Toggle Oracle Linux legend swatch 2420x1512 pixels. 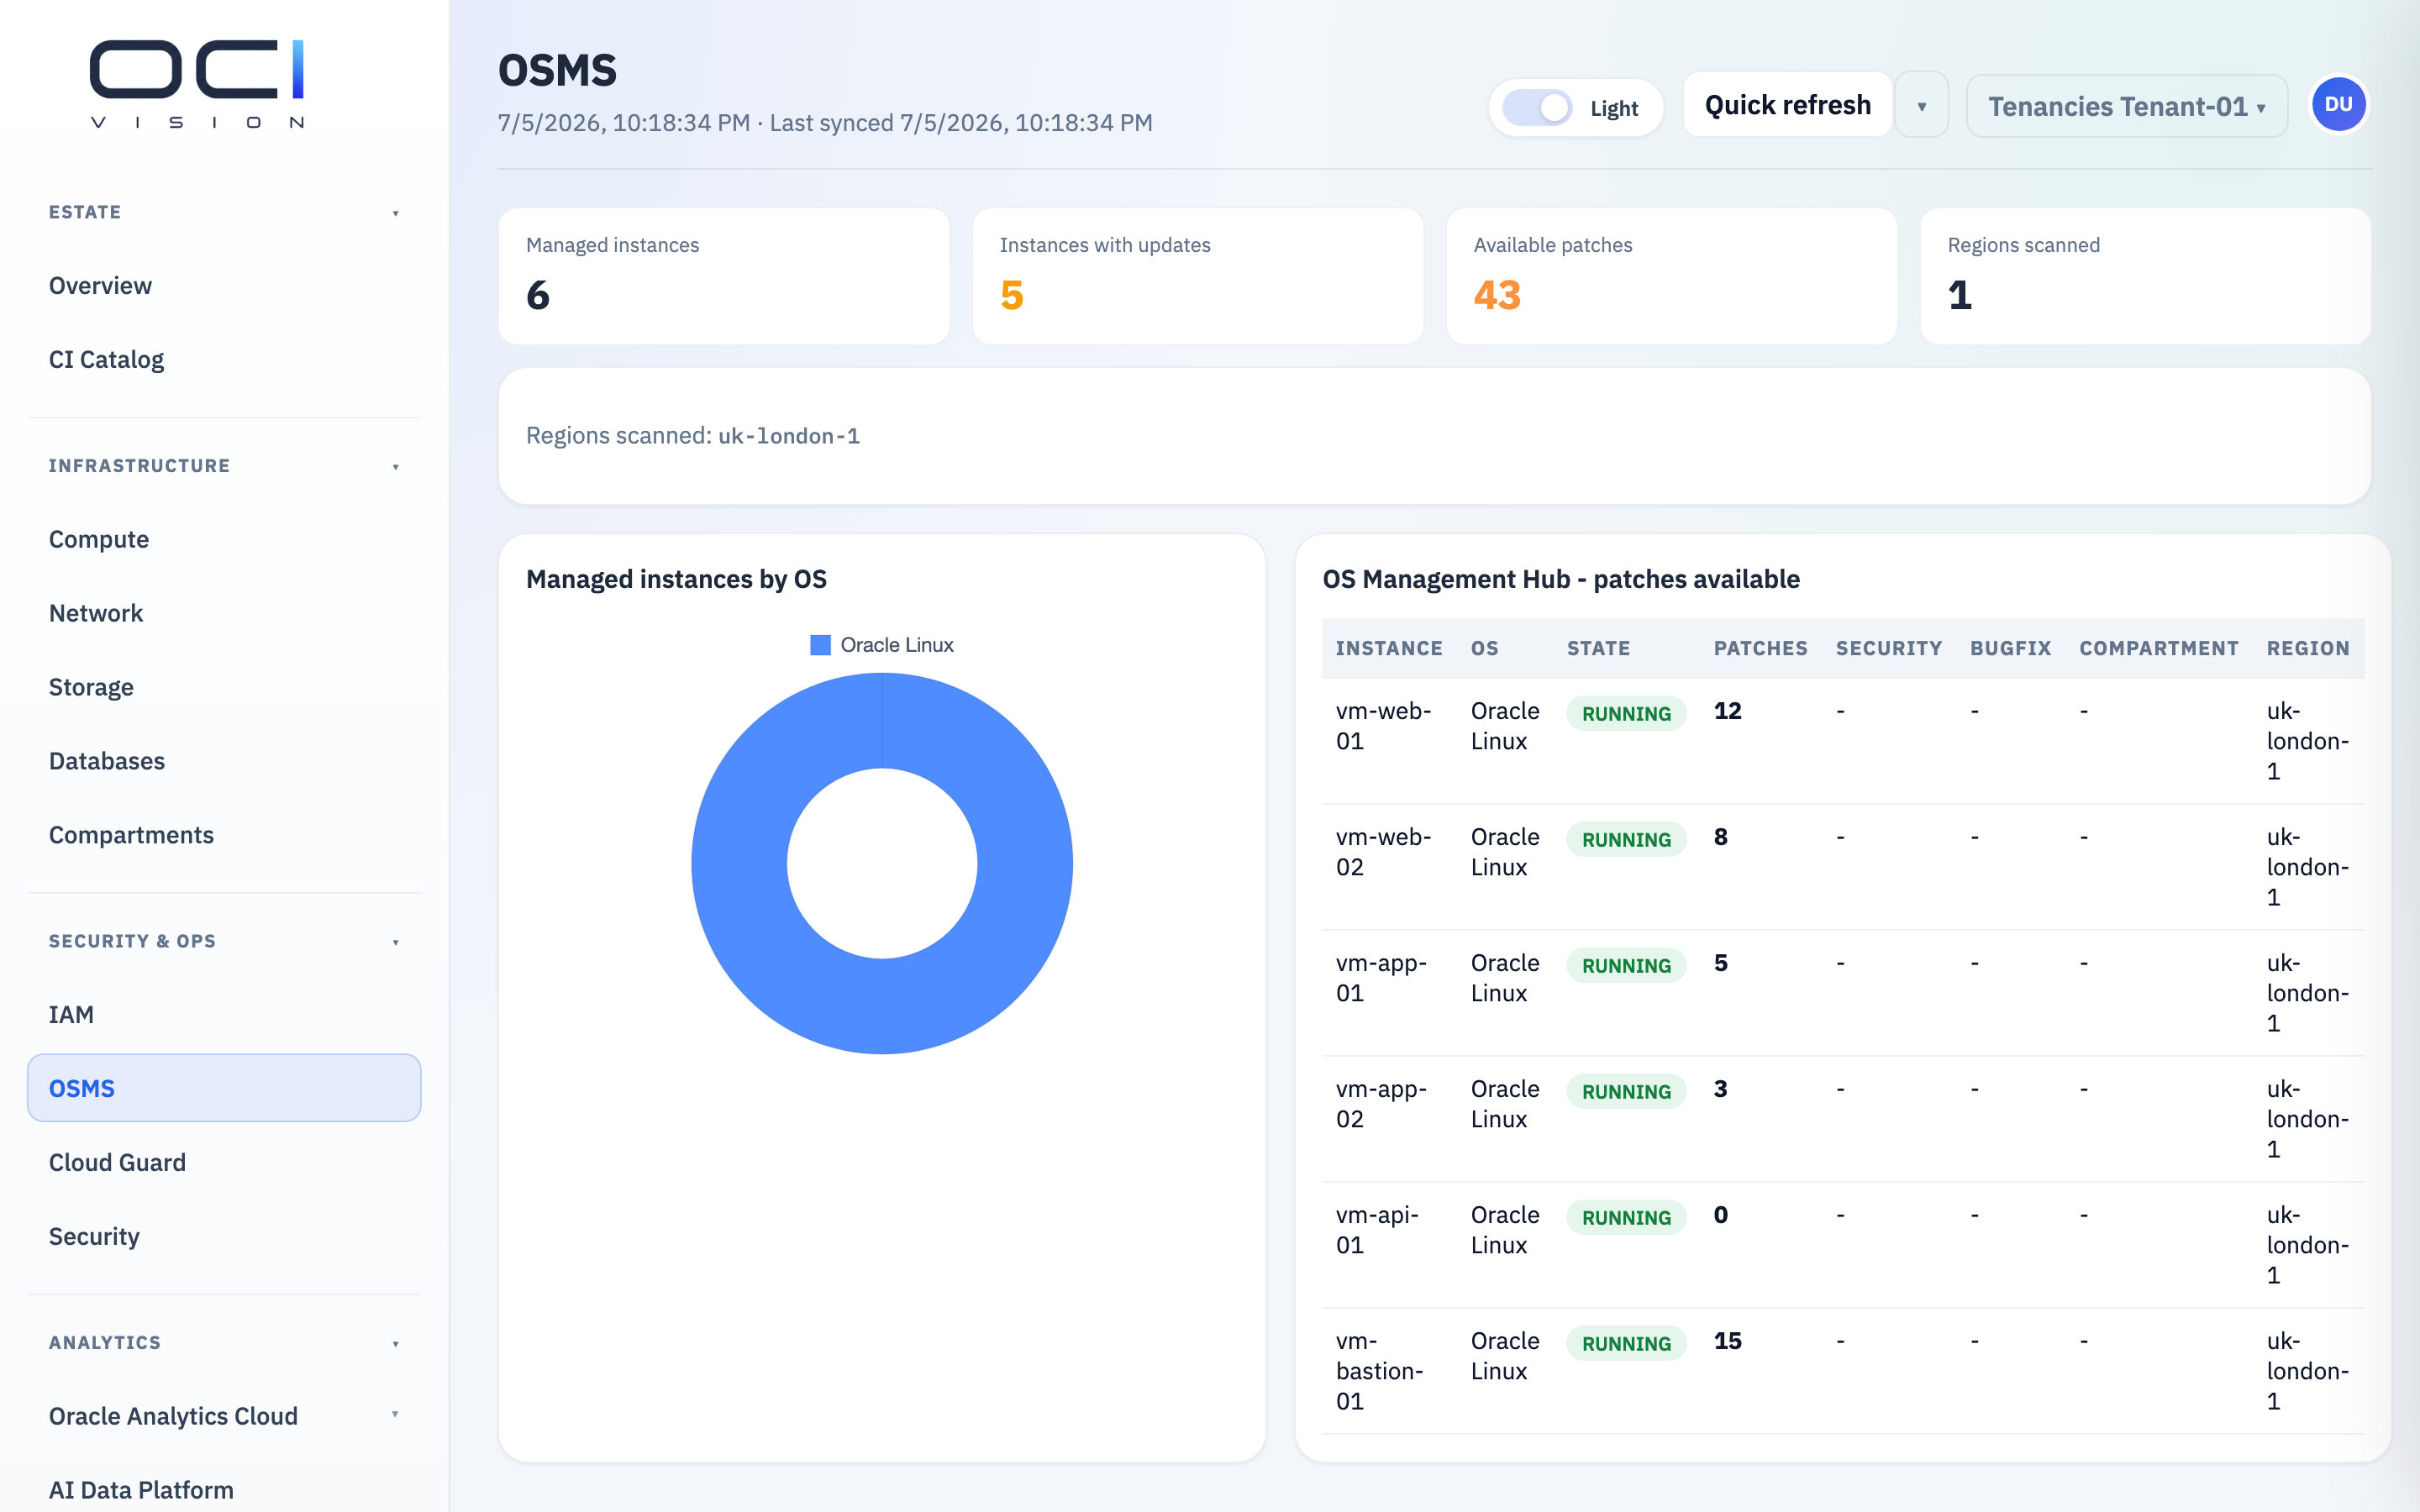tap(820, 645)
